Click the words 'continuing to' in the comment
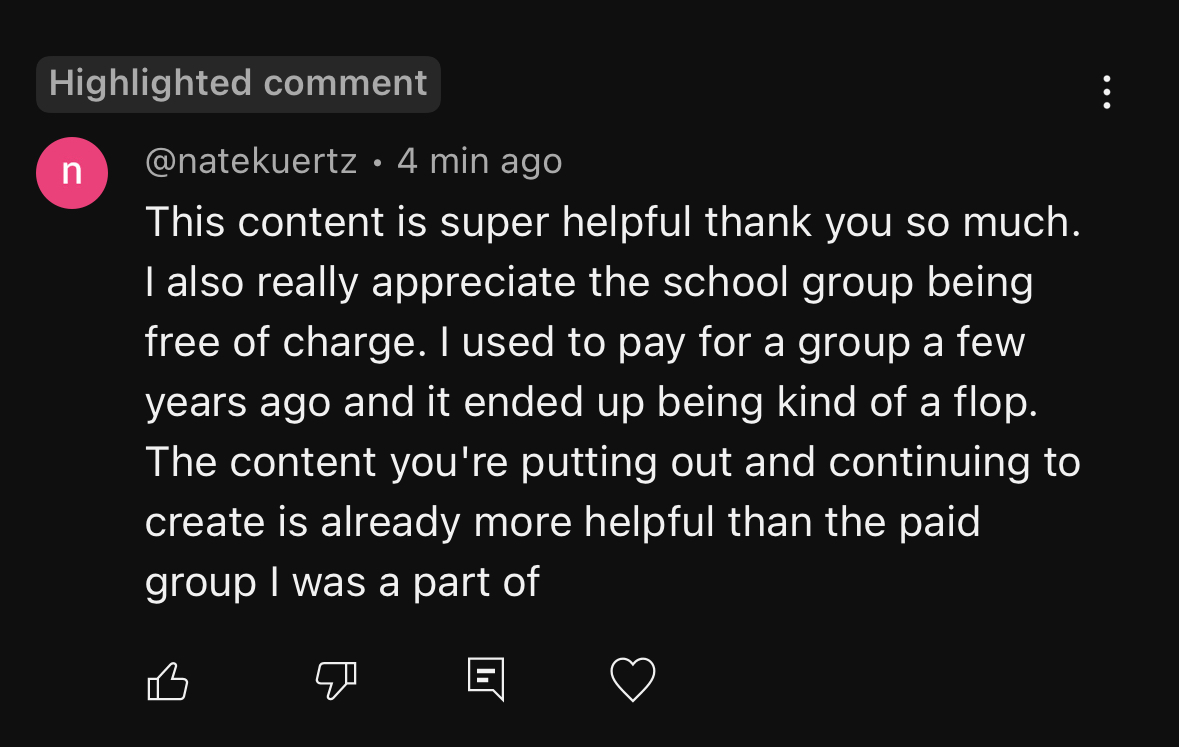 click(x=954, y=462)
